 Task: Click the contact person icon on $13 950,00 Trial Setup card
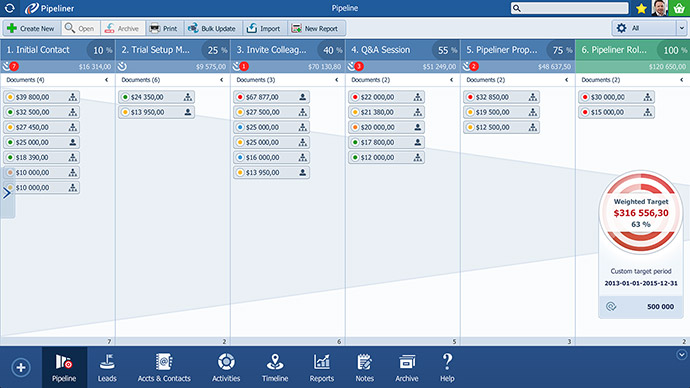pyautogui.click(x=188, y=112)
